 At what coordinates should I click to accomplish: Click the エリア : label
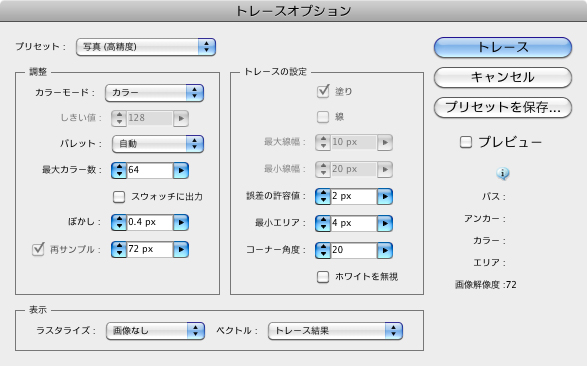coord(489,263)
